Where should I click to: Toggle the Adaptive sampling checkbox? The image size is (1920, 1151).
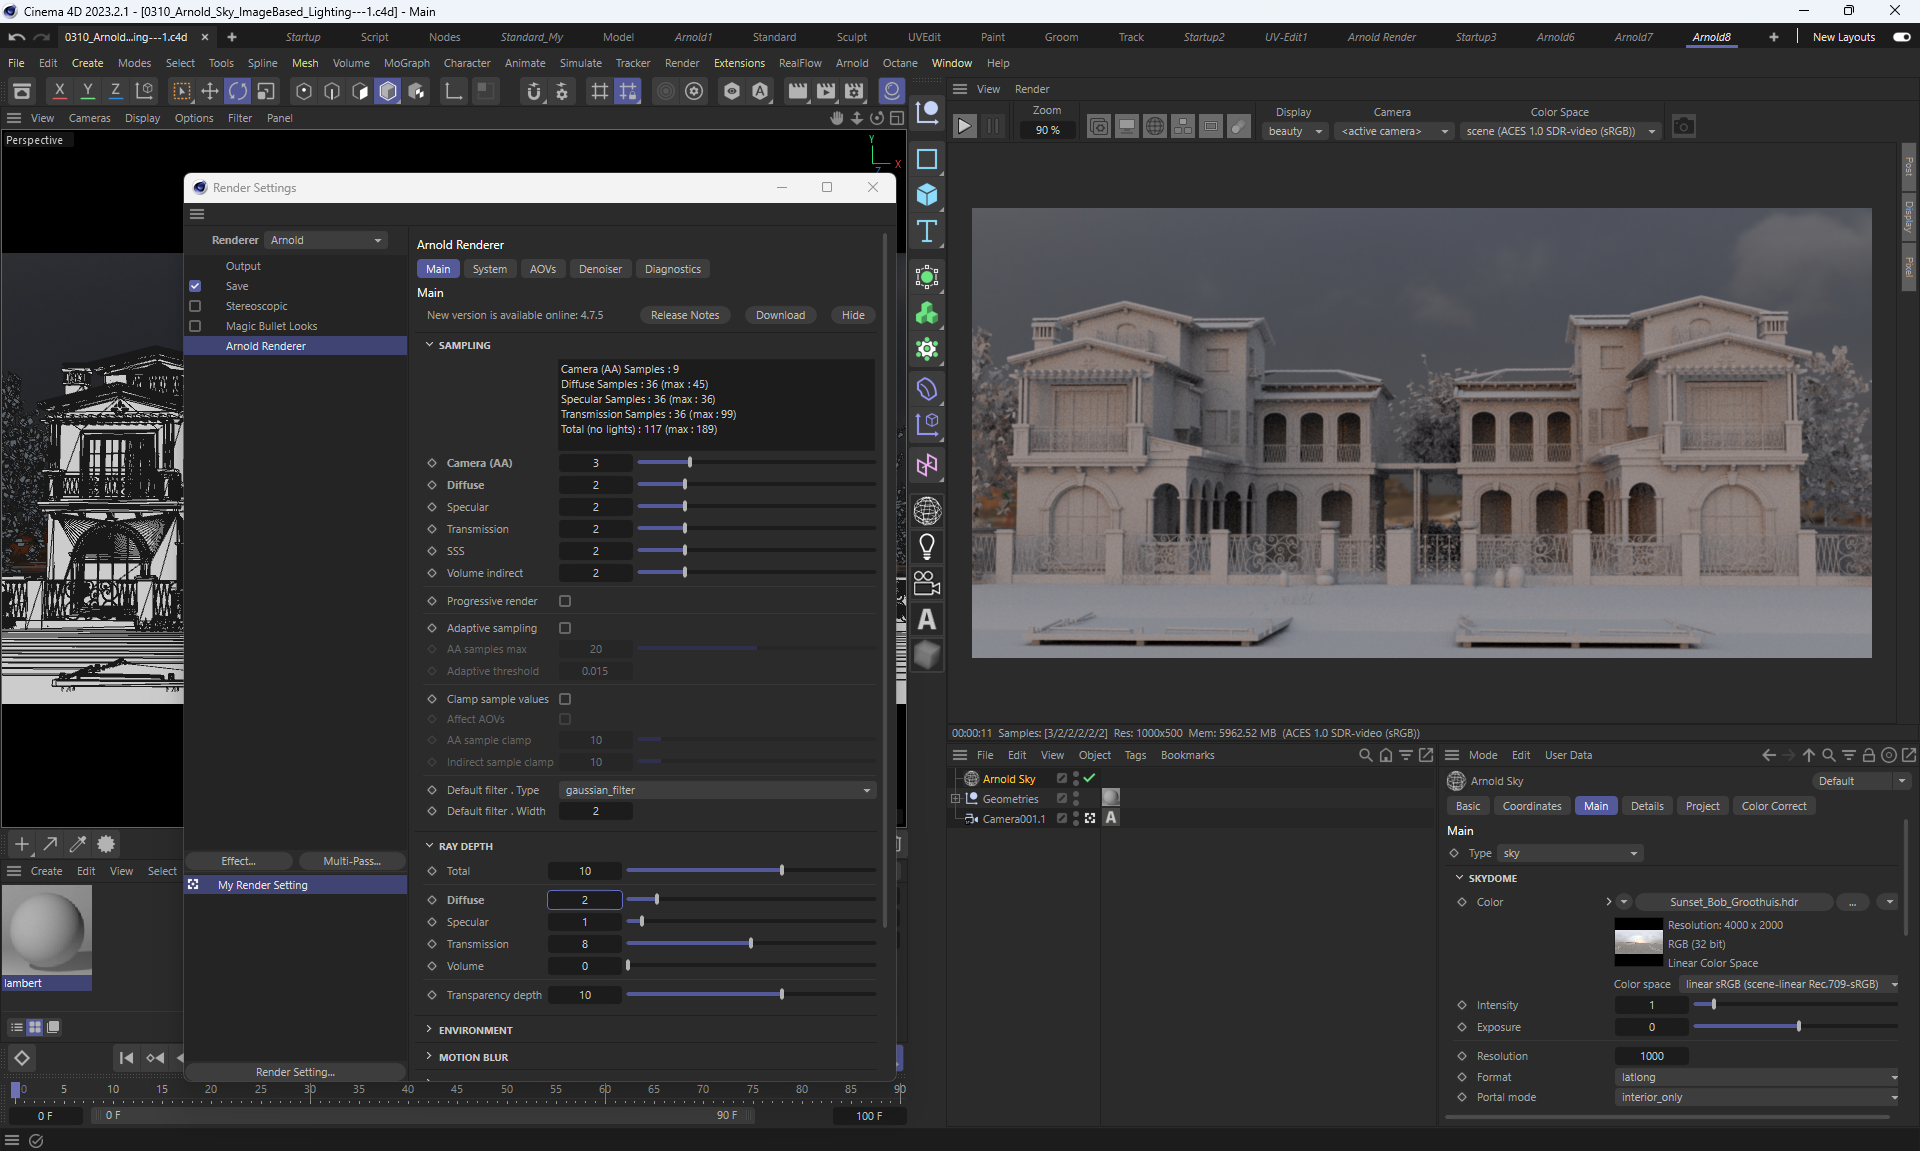tap(565, 628)
